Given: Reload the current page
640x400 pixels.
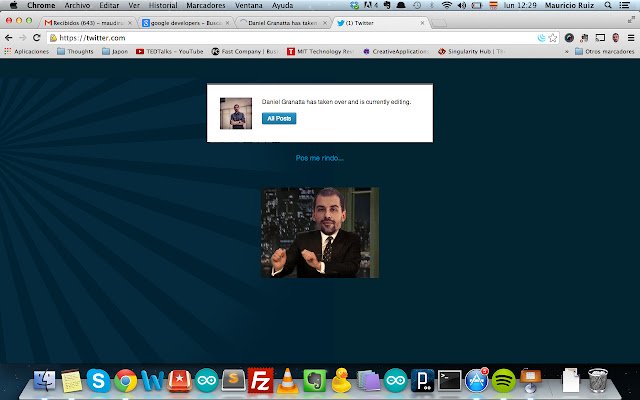Looking at the screenshot, I should pyautogui.click(x=36, y=38).
